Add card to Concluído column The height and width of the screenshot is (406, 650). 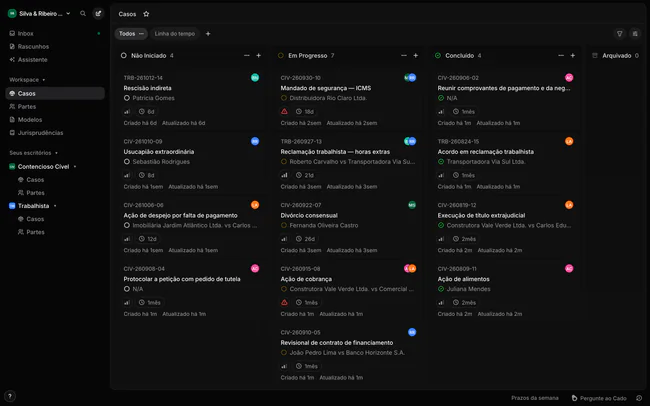coord(572,56)
